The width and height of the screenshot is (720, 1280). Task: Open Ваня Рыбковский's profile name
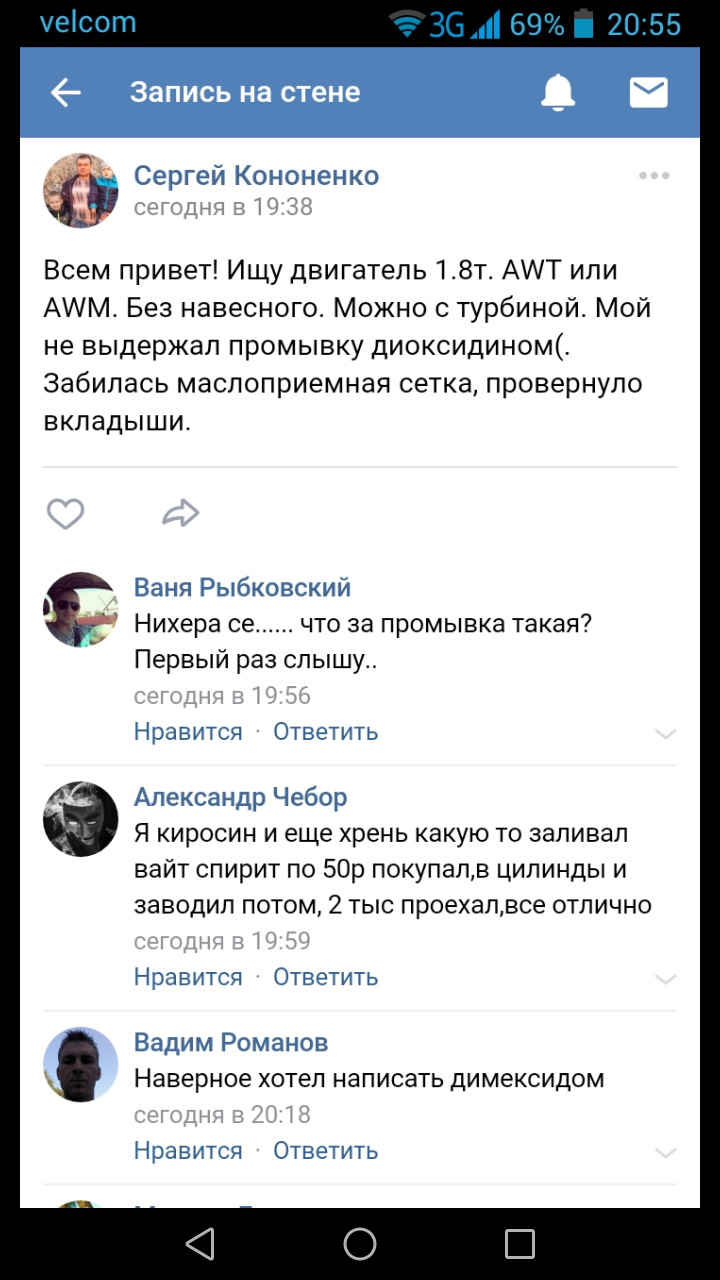pyautogui.click(x=242, y=587)
